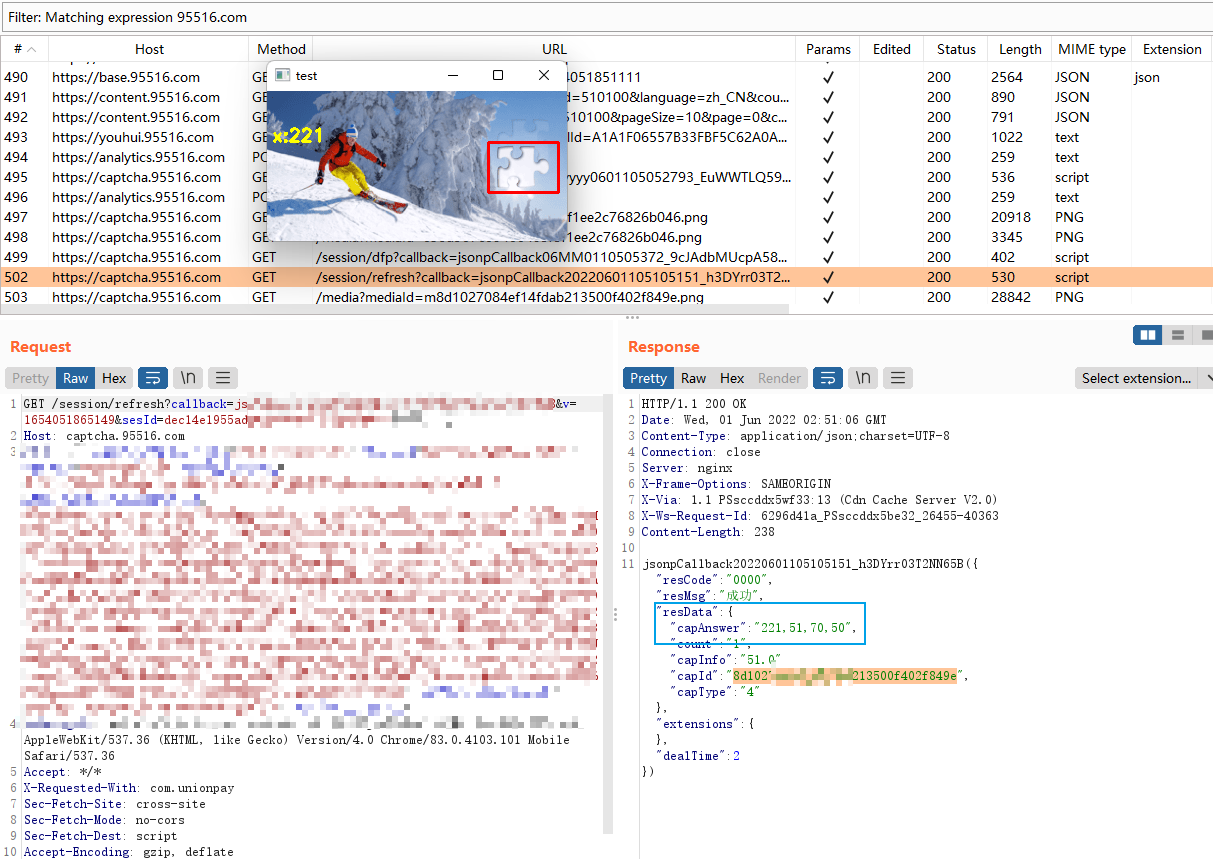This screenshot has height=859, width=1213.
Task: Switch Request view to Hex
Action: coord(114,378)
